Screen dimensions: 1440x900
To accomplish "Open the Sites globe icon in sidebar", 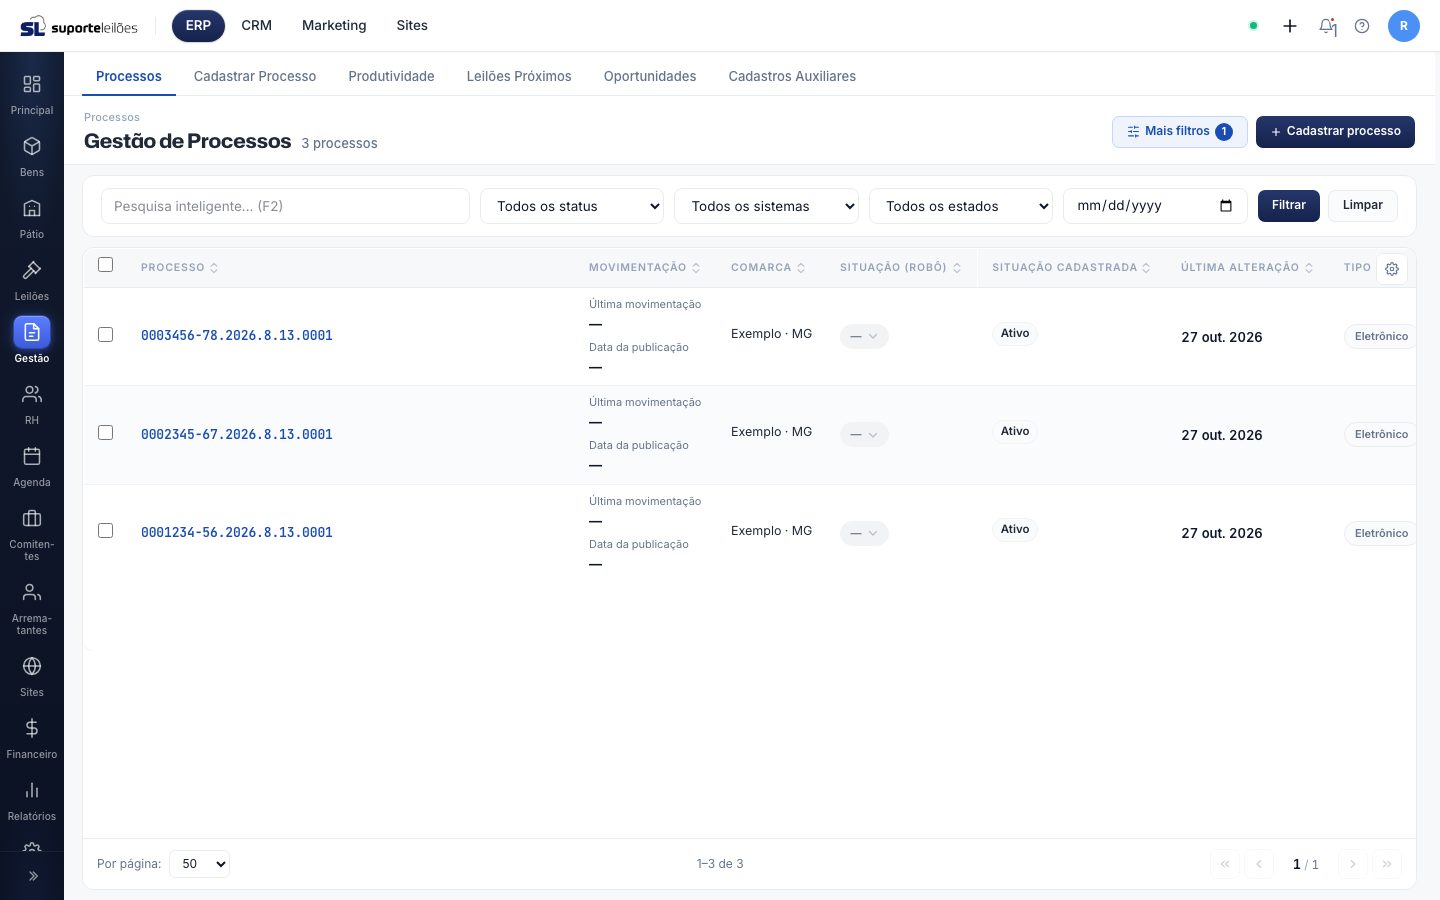I will pos(32,666).
